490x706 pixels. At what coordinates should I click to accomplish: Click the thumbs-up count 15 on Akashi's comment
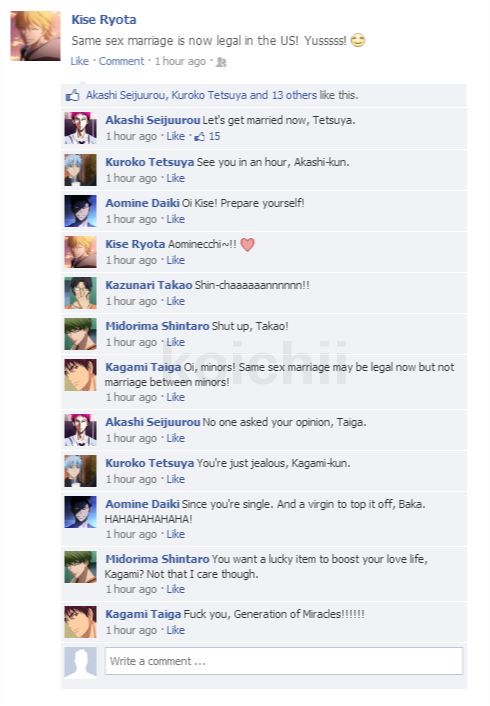point(207,136)
